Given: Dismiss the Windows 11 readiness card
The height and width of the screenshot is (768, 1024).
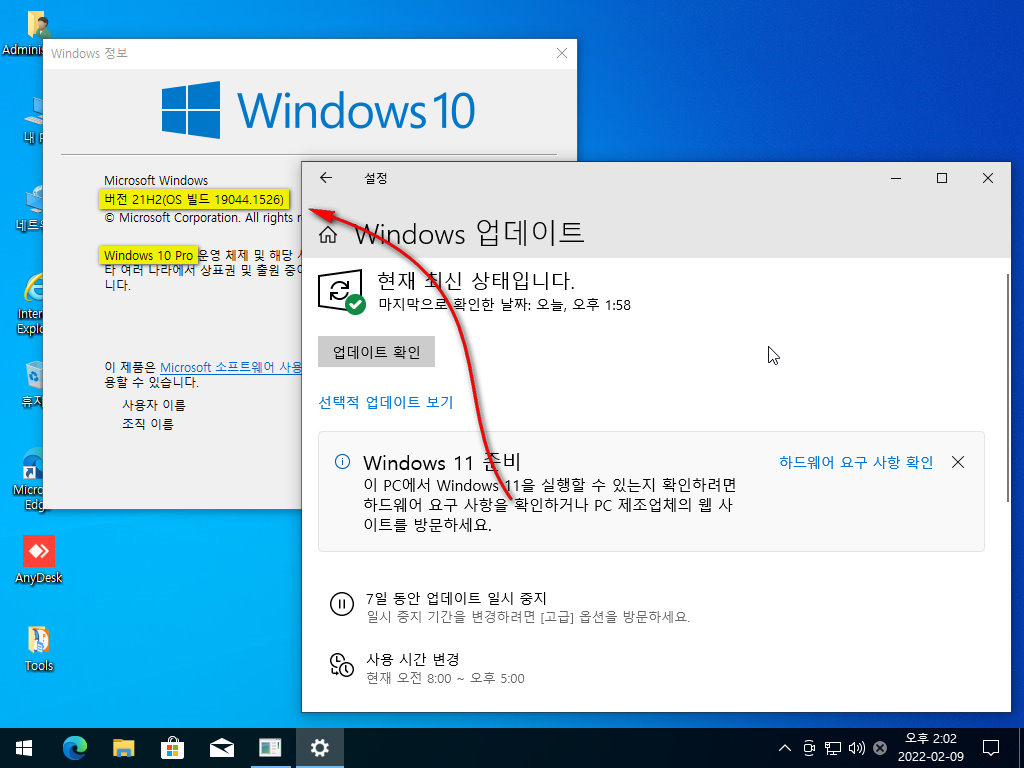Looking at the screenshot, I should pyautogui.click(x=957, y=462).
